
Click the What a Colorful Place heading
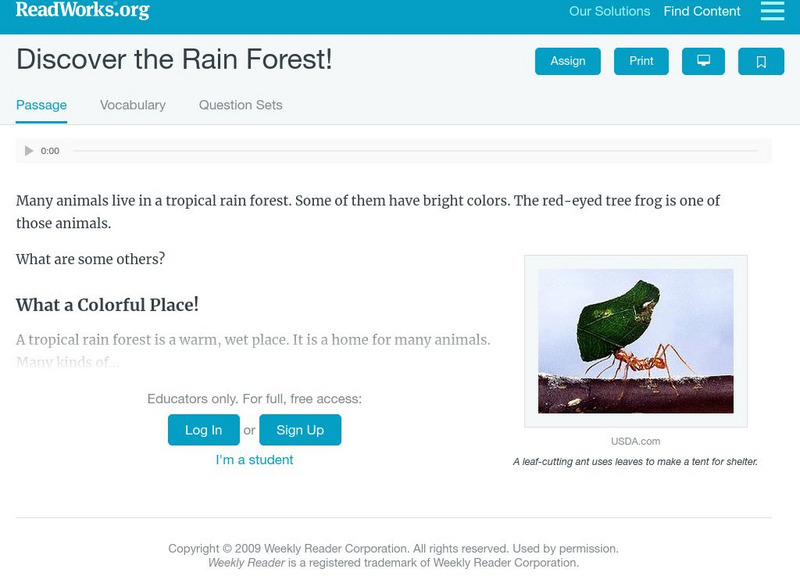pyautogui.click(x=107, y=305)
